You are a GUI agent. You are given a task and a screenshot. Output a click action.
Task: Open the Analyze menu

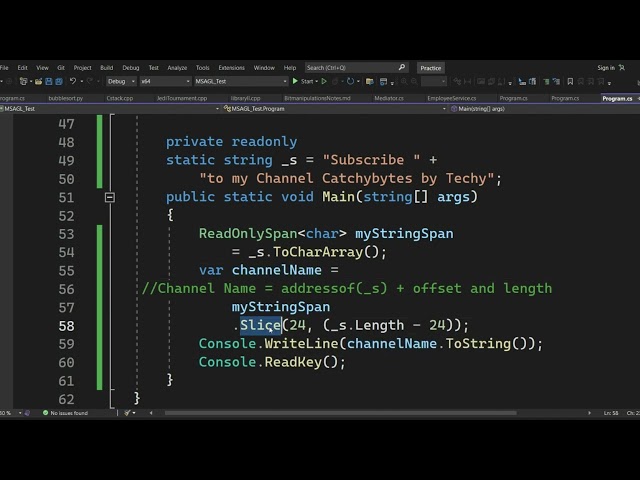tap(177, 68)
